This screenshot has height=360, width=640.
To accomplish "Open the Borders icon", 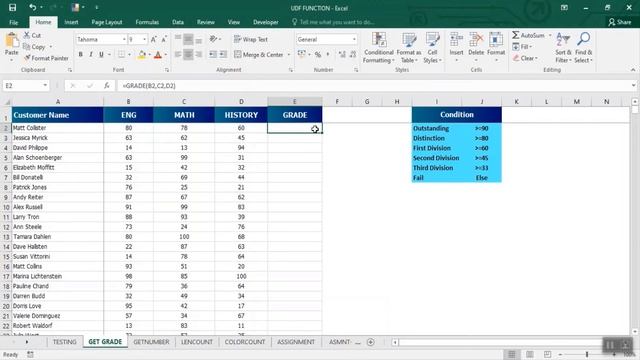I will (122, 54).
